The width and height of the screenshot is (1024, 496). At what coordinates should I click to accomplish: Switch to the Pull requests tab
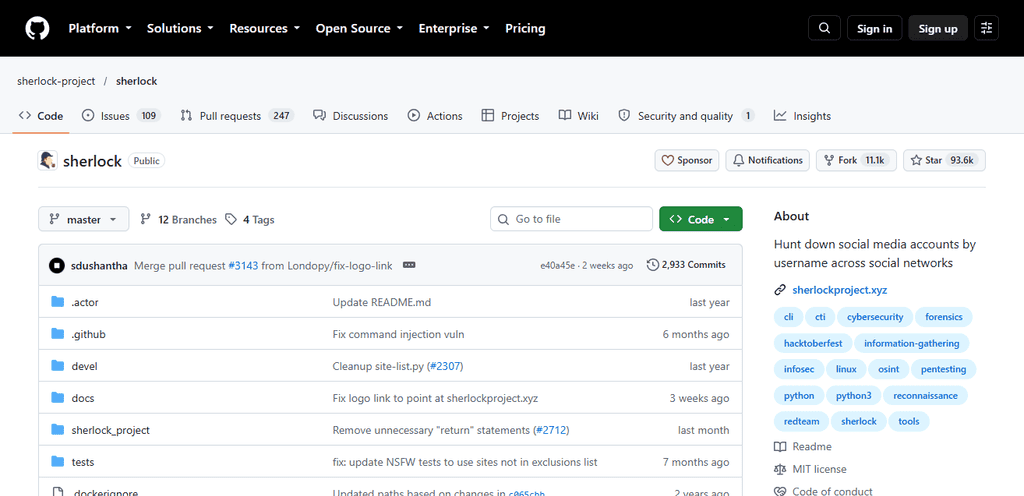[x=237, y=116]
